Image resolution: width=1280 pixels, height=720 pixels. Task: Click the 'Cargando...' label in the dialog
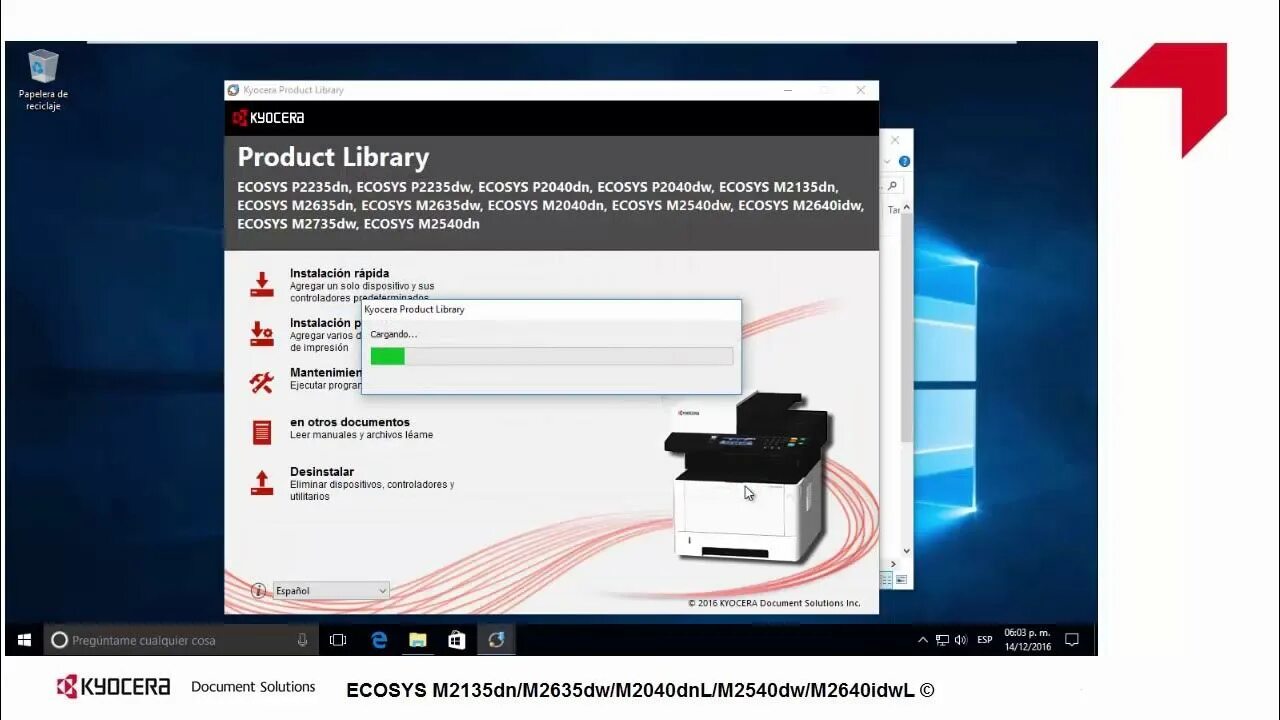pyautogui.click(x=393, y=334)
